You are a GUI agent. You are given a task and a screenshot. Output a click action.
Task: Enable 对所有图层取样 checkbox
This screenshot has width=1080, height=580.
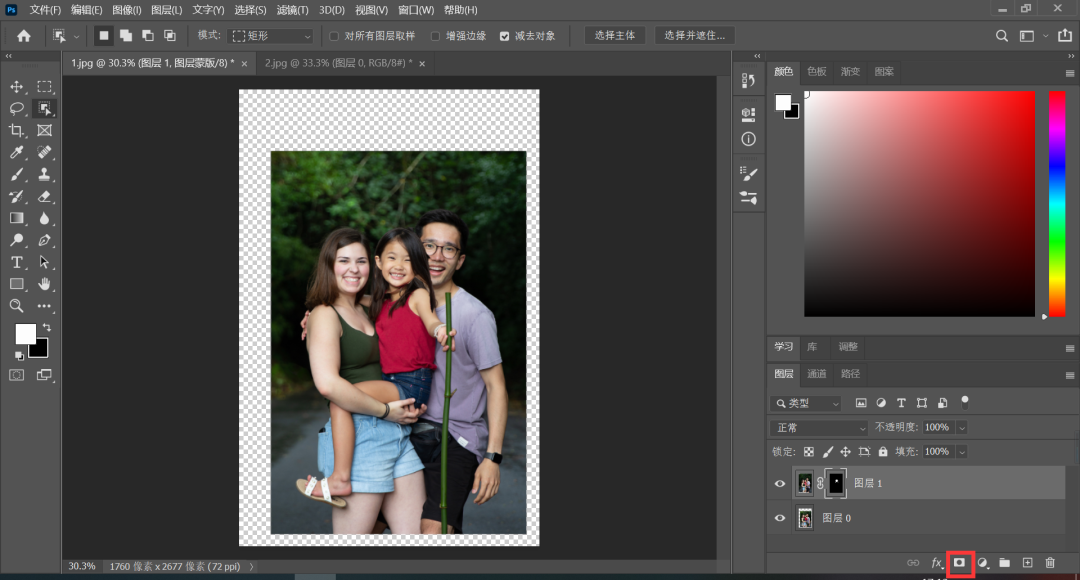(x=334, y=36)
